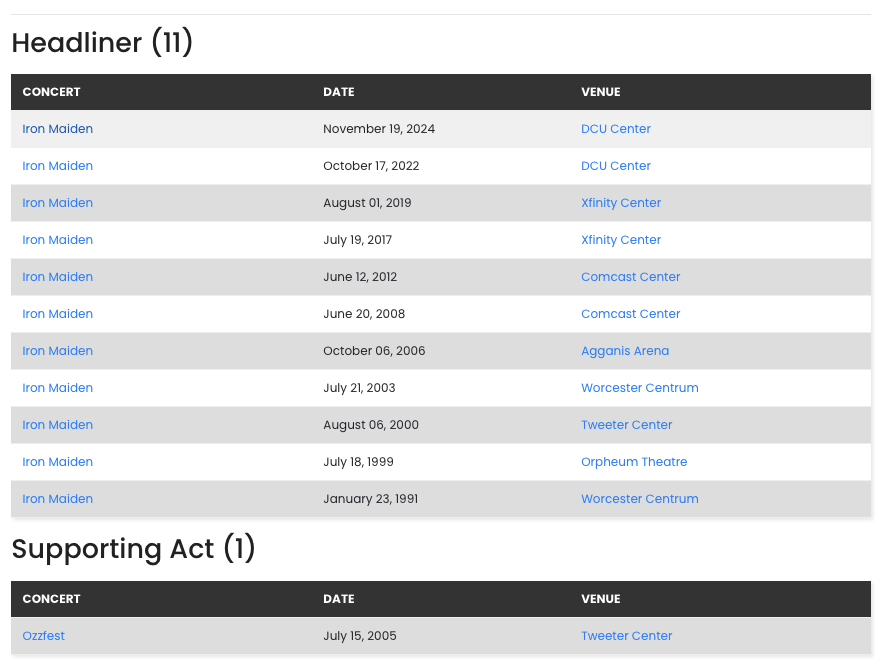Click the date July 18, 1999
This screenshot has width=885, height=669.
(358, 462)
